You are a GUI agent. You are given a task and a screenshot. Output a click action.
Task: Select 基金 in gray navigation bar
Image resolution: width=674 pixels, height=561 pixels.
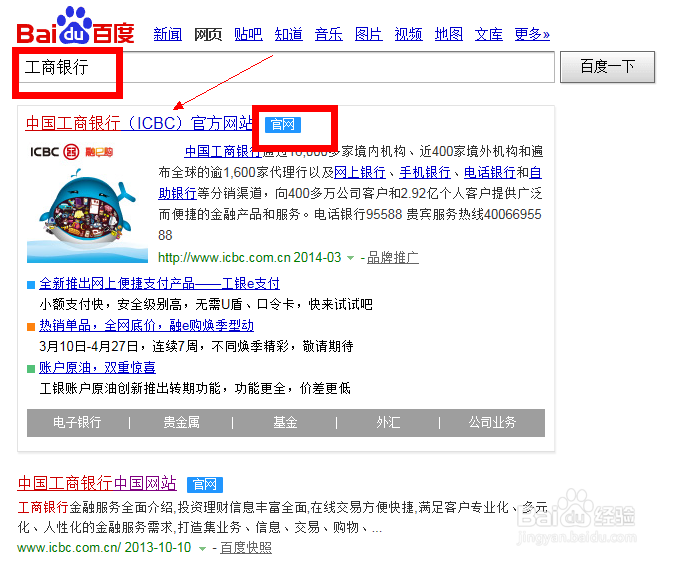[285, 423]
